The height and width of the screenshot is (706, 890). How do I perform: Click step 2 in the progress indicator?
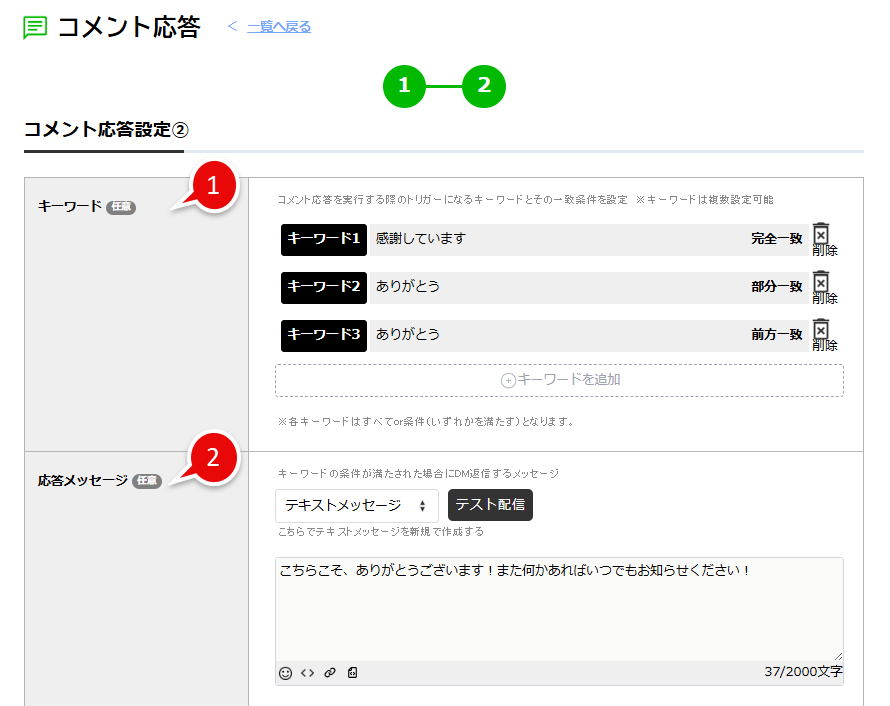click(x=484, y=87)
